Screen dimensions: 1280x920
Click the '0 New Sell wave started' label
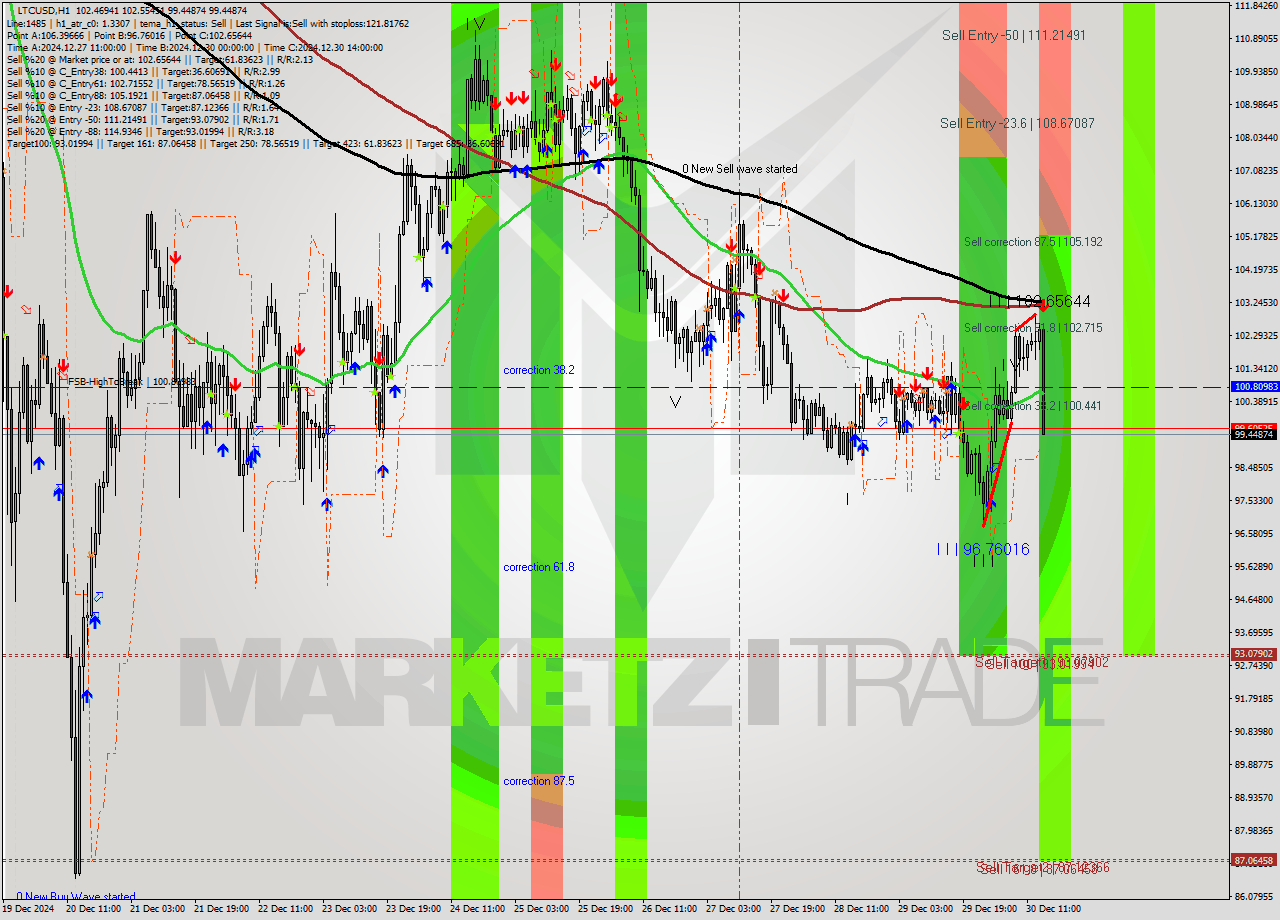(740, 169)
